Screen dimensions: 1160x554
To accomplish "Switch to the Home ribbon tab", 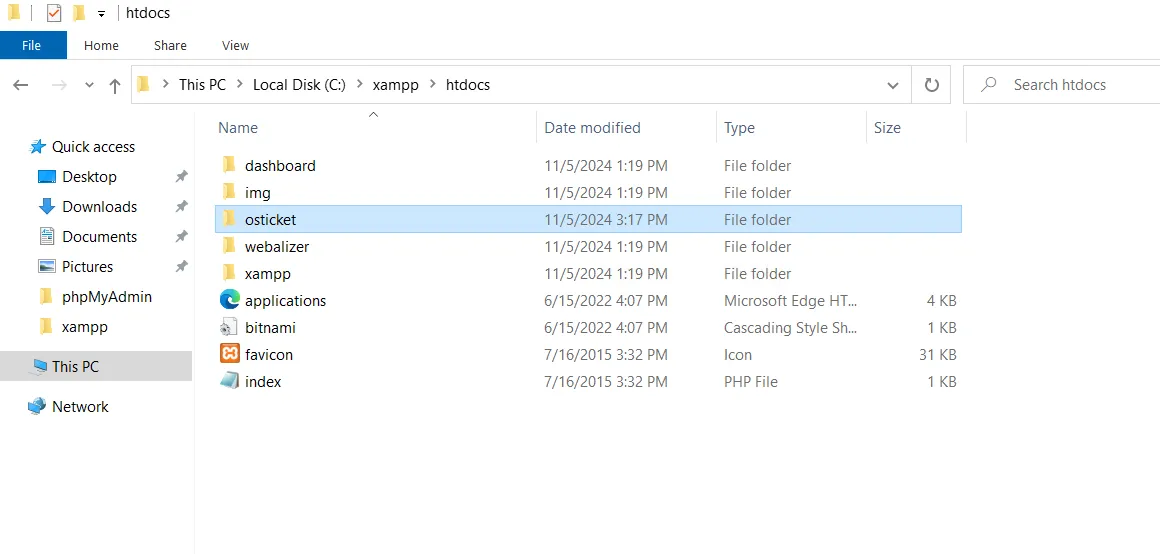I will click(101, 45).
